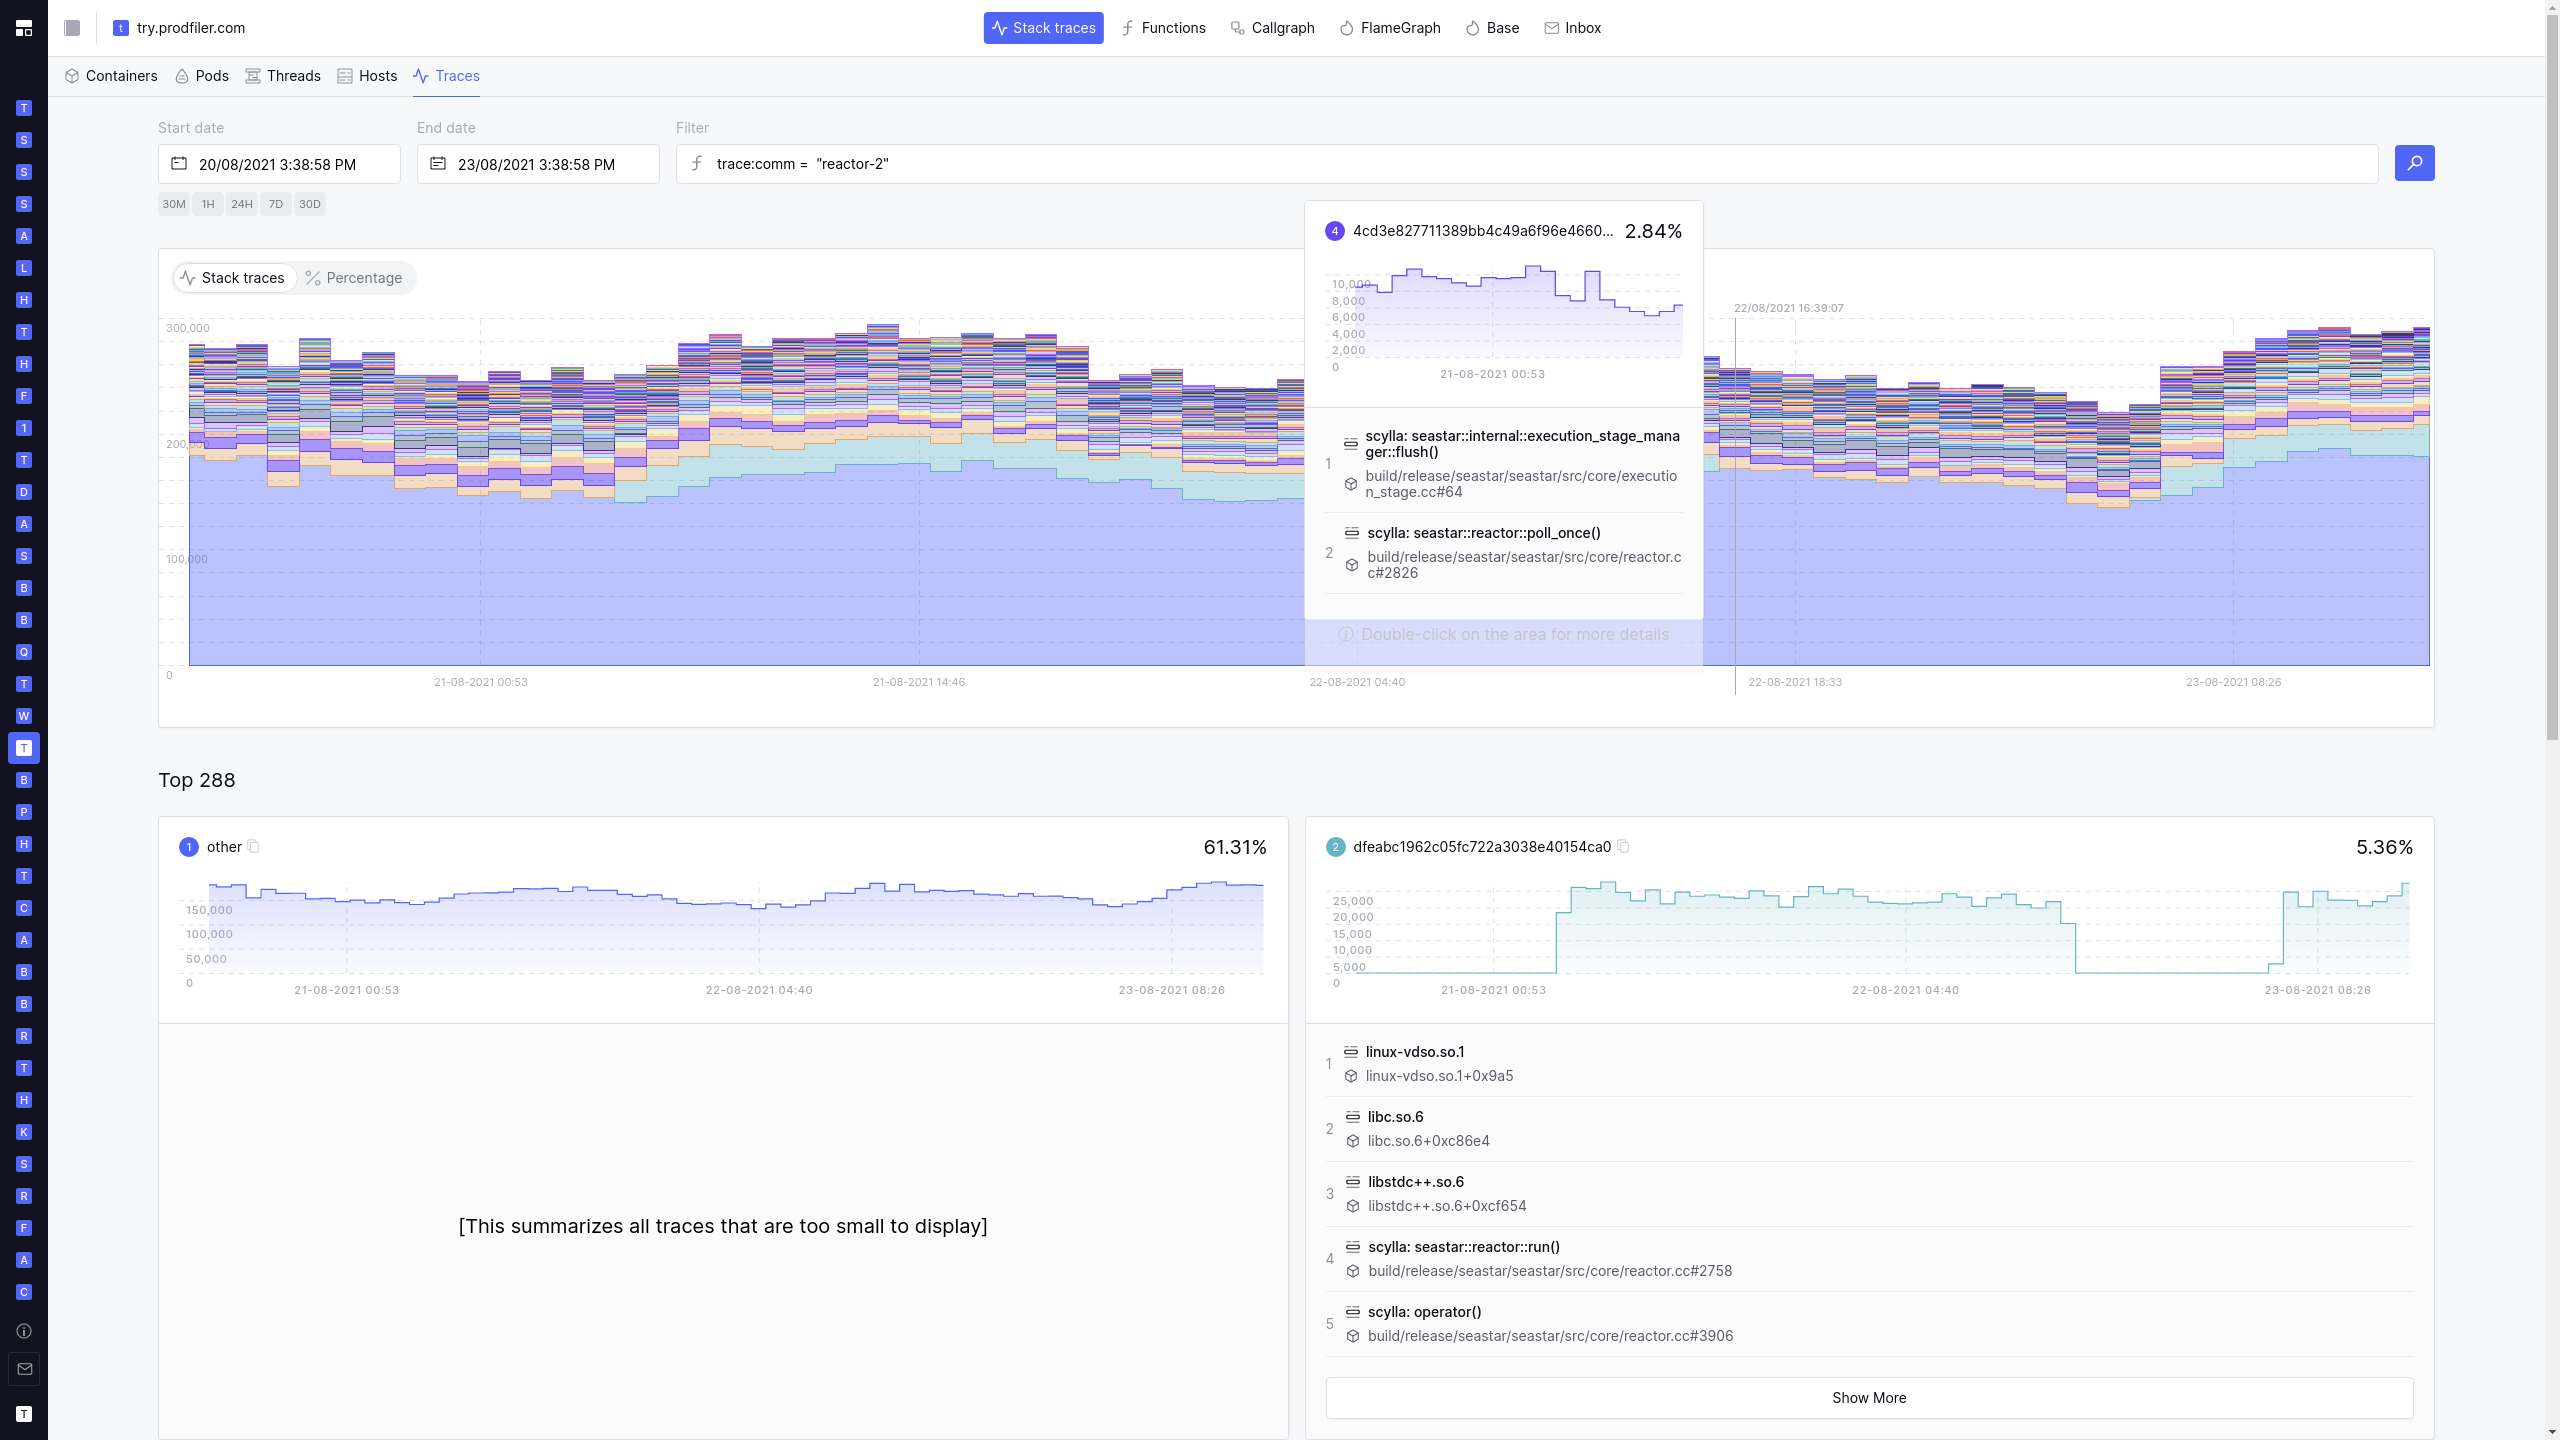Screen dimensions: 2560x1440
Task: Click the calendar icon in Start date field
Action: pos(179,163)
